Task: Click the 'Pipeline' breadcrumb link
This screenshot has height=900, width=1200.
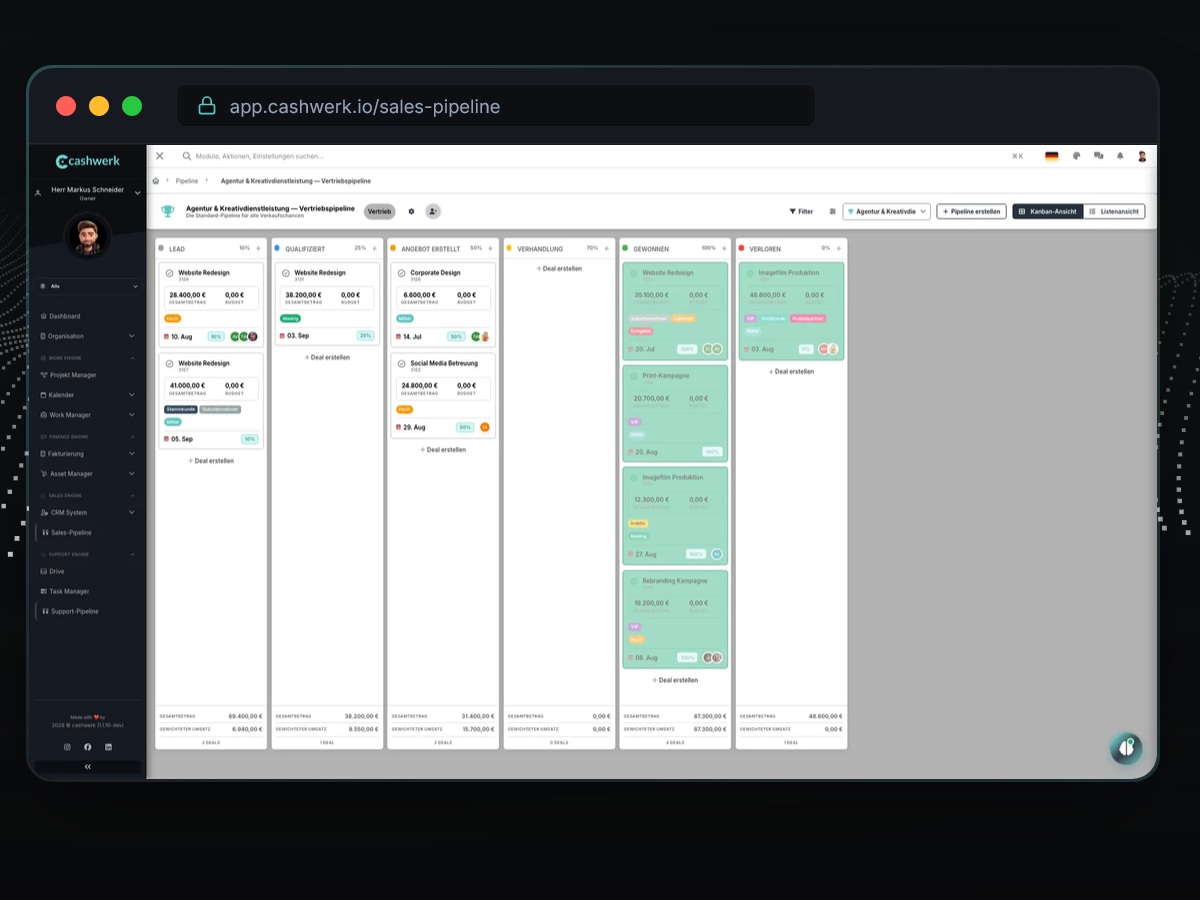Action: (x=187, y=181)
